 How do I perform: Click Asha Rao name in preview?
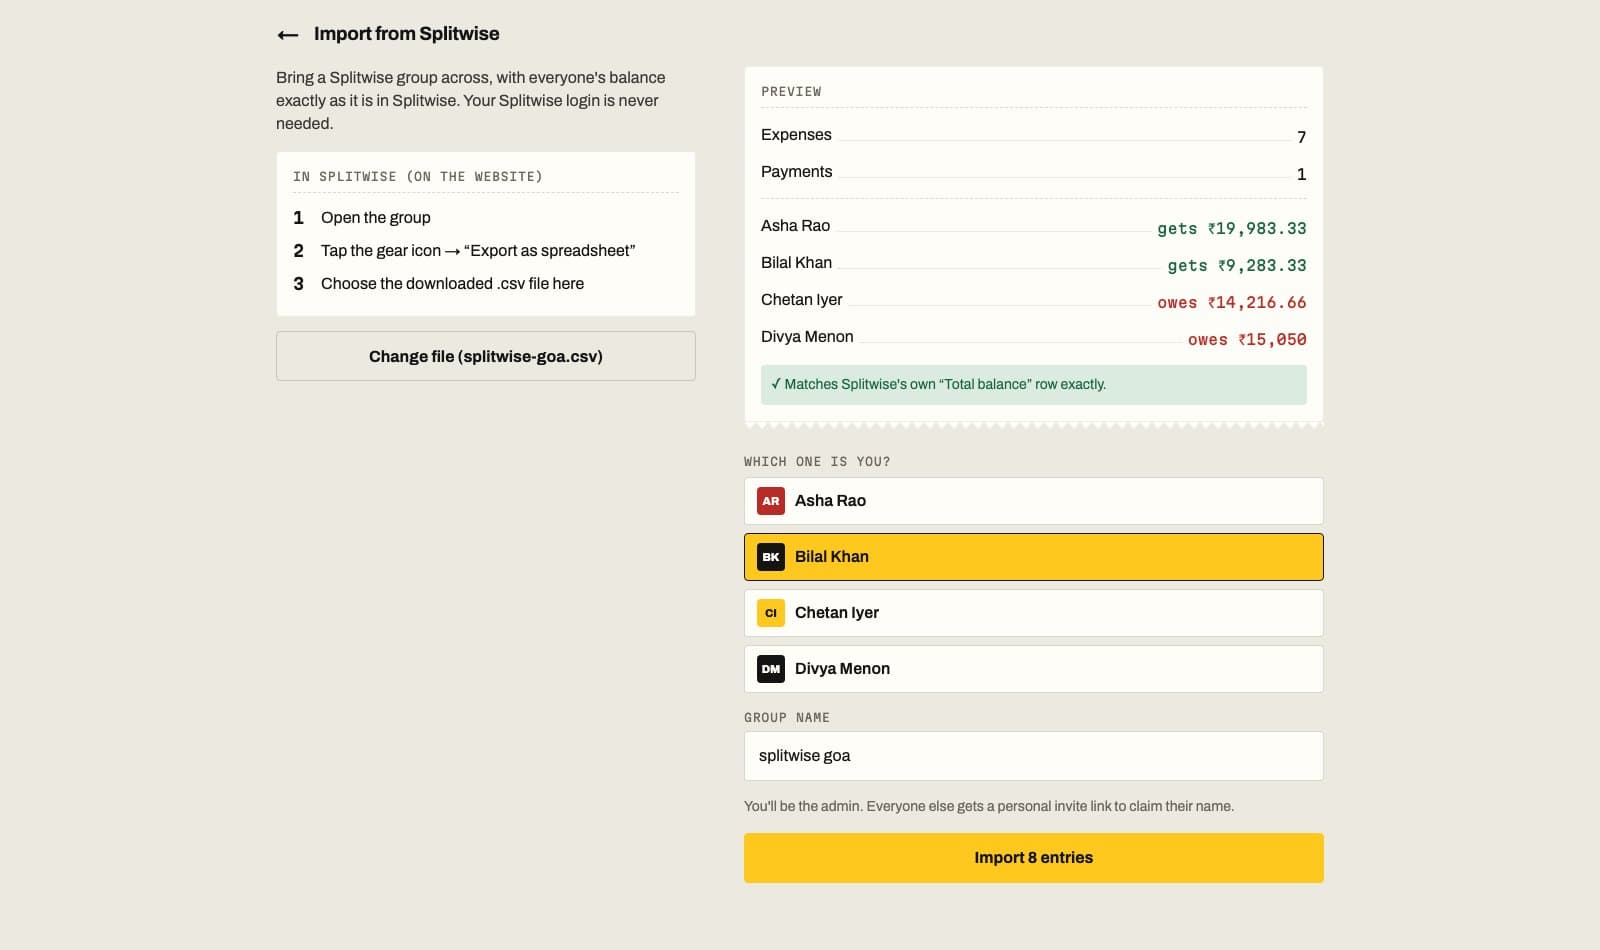(x=795, y=226)
